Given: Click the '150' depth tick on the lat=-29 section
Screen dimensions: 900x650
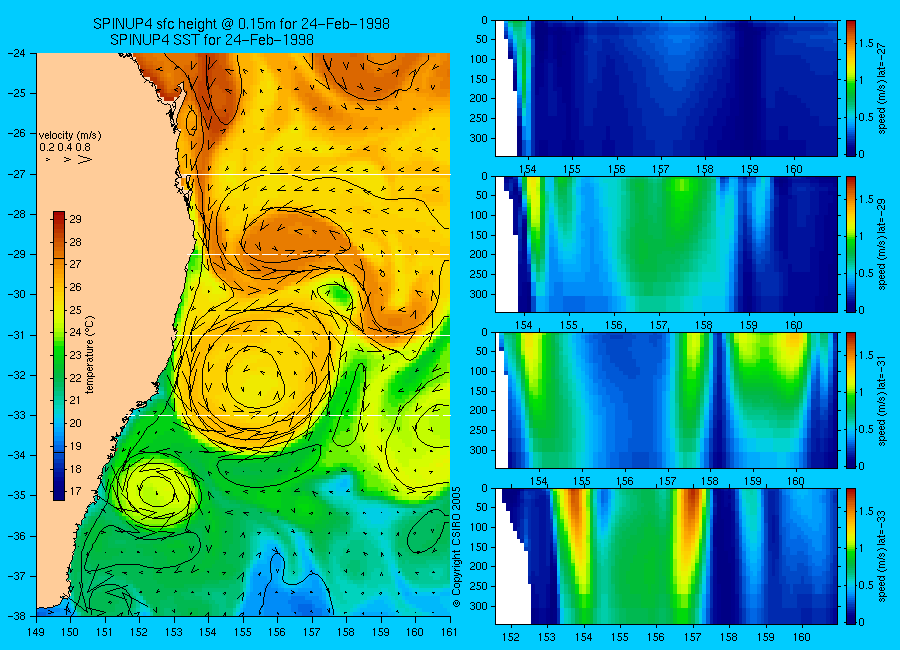Looking at the screenshot, I should 479,235.
